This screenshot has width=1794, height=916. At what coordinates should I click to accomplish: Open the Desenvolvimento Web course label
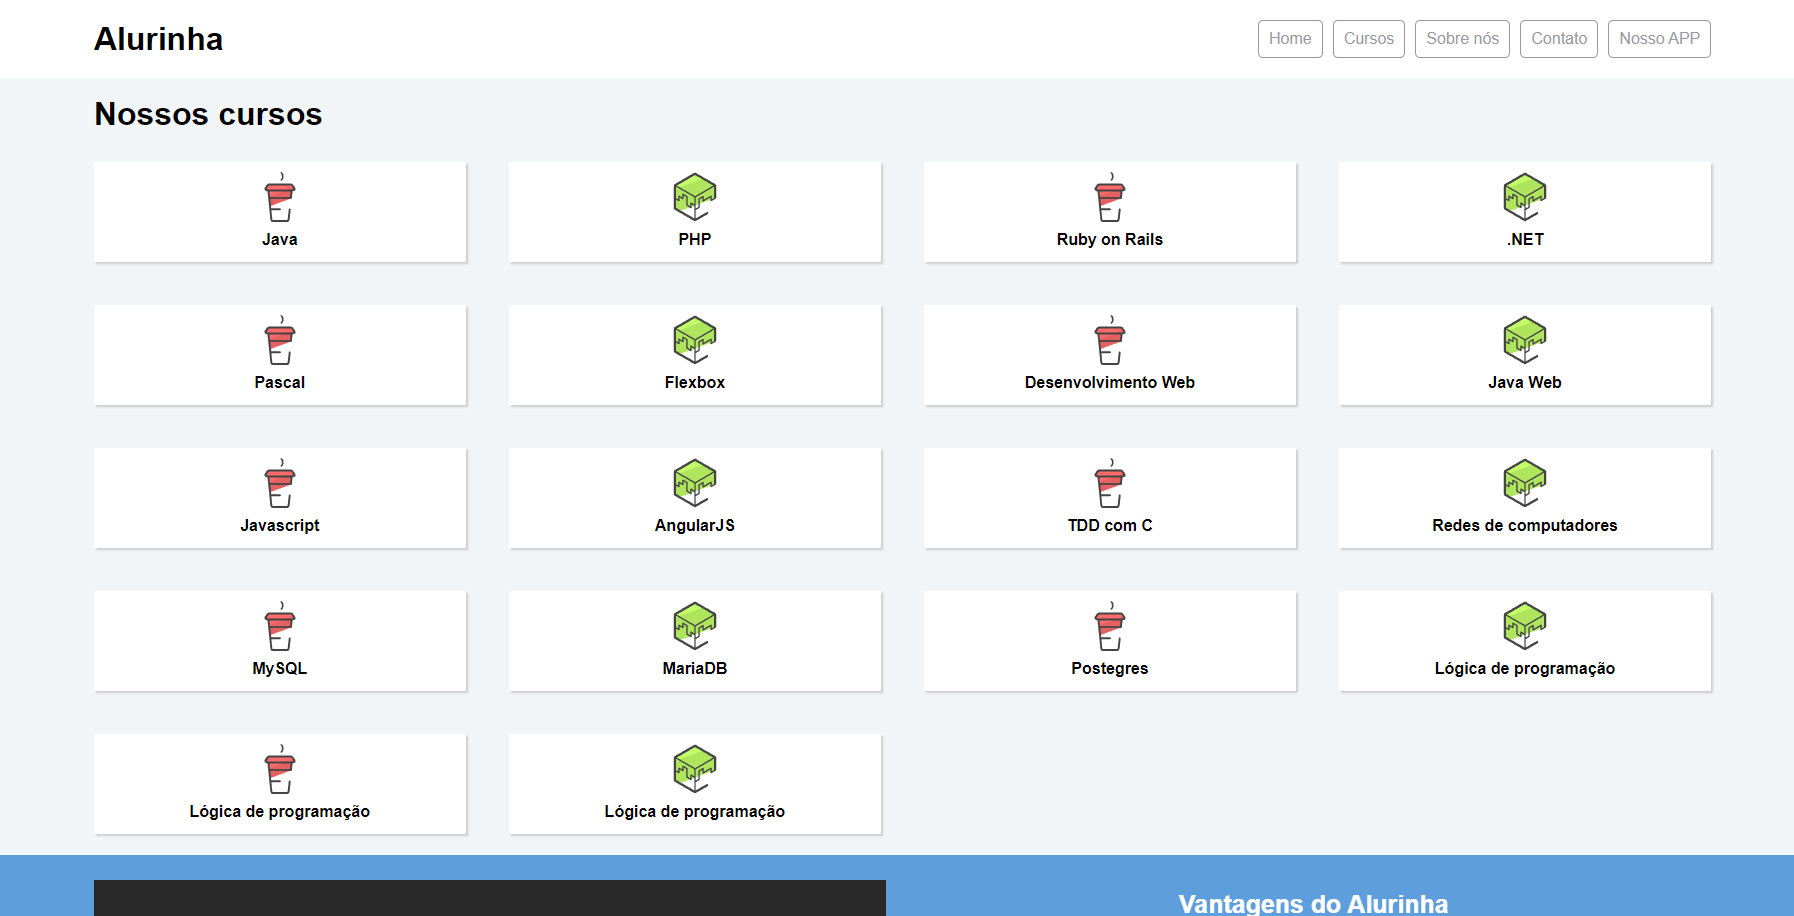[x=1110, y=382]
